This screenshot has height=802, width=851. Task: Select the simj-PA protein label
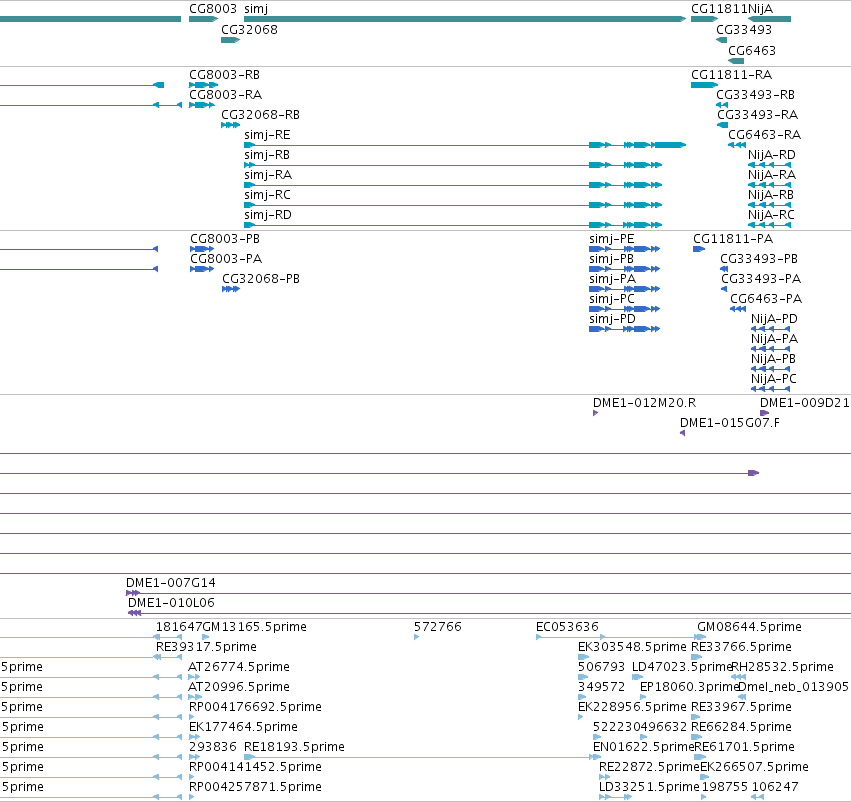pyautogui.click(x=612, y=279)
